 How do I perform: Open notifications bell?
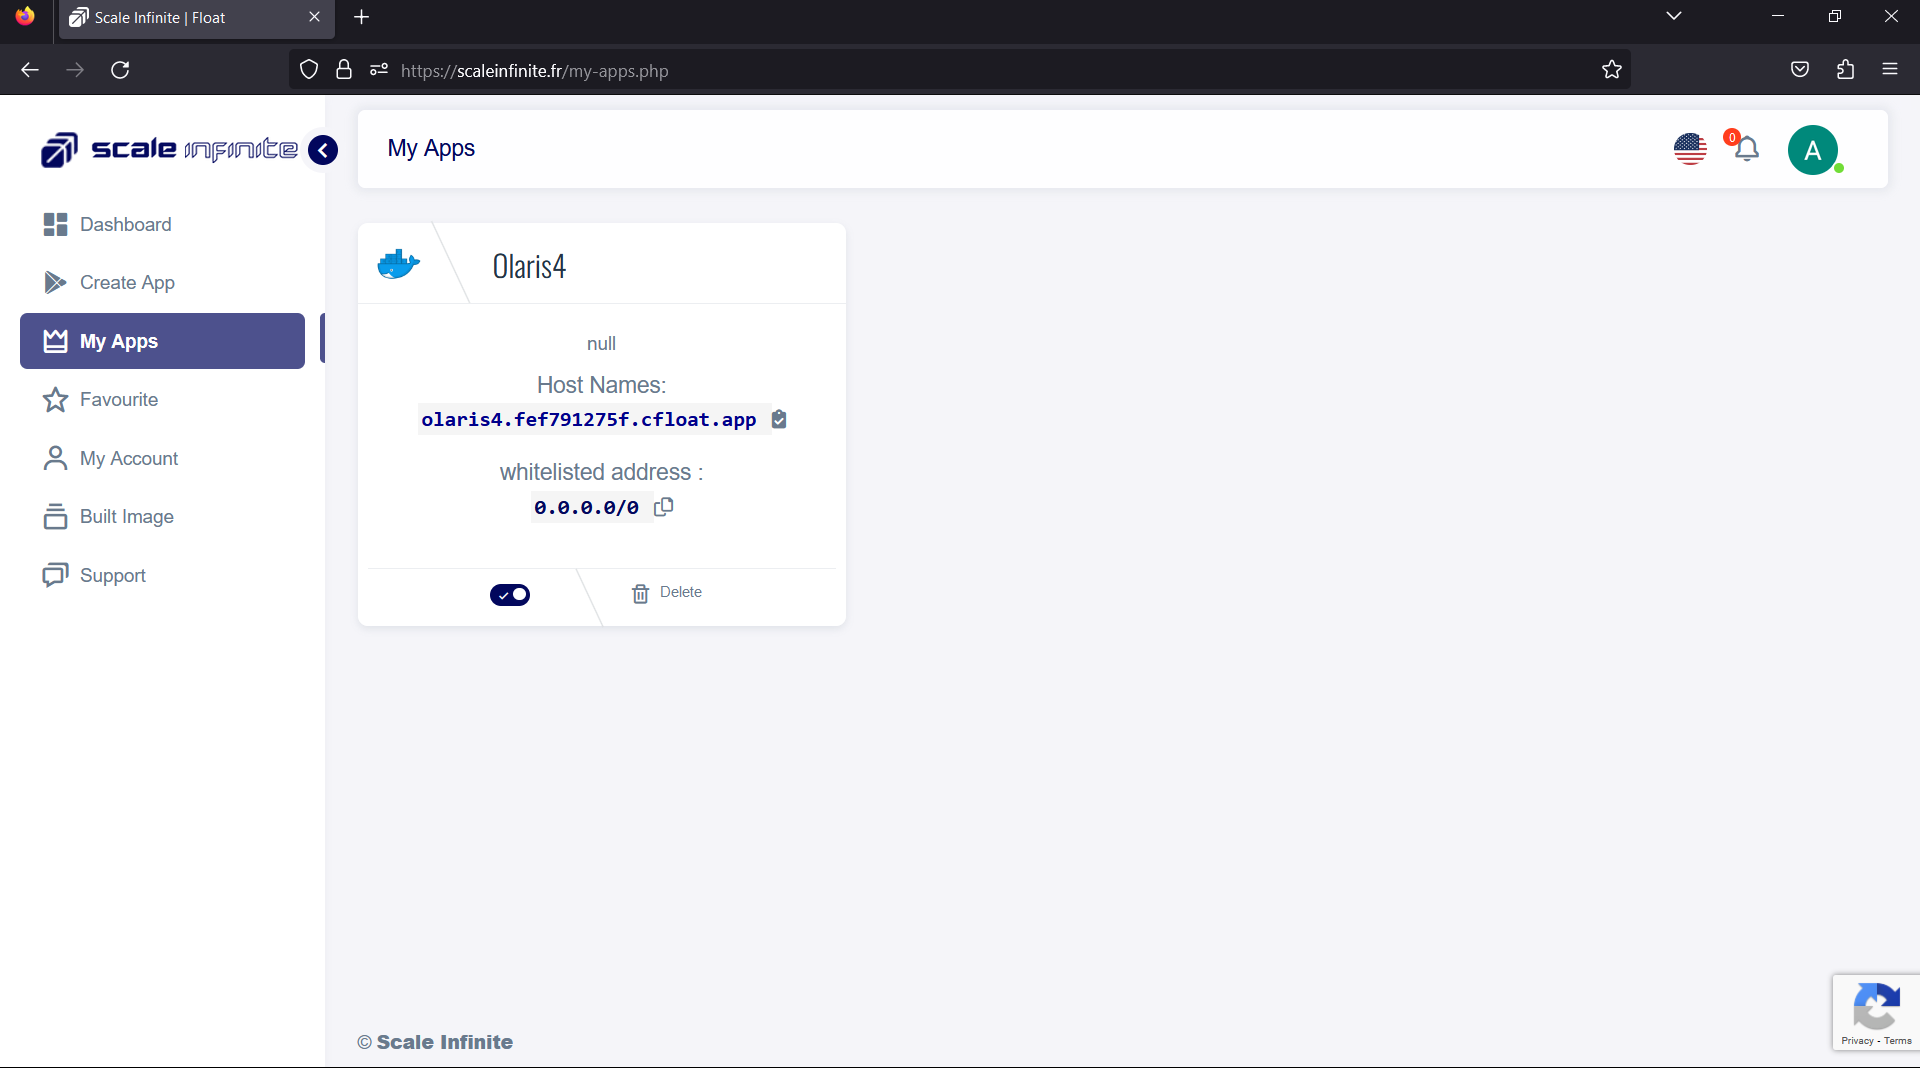pyautogui.click(x=1746, y=150)
